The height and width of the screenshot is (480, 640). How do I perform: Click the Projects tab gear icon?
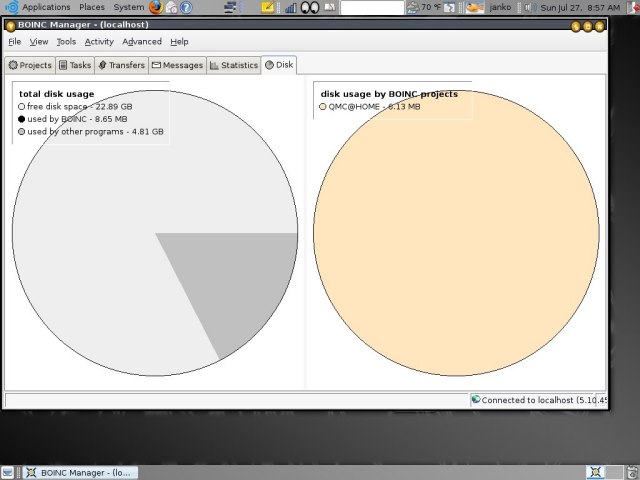13,65
